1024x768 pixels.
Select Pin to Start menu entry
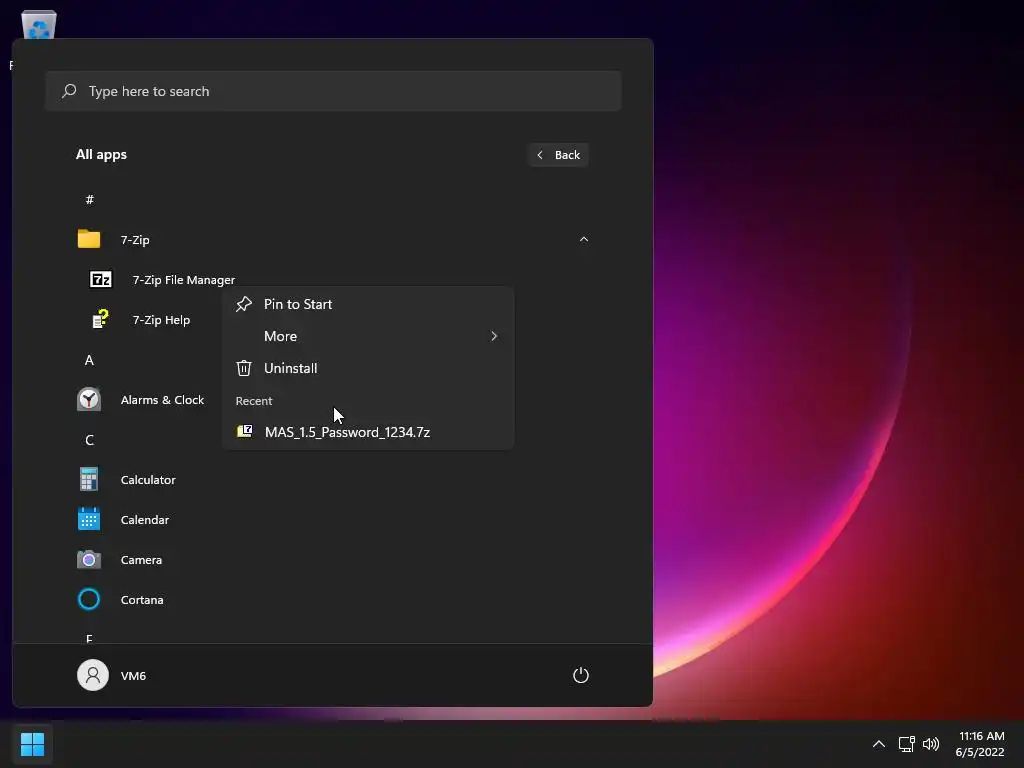(x=368, y=304)
